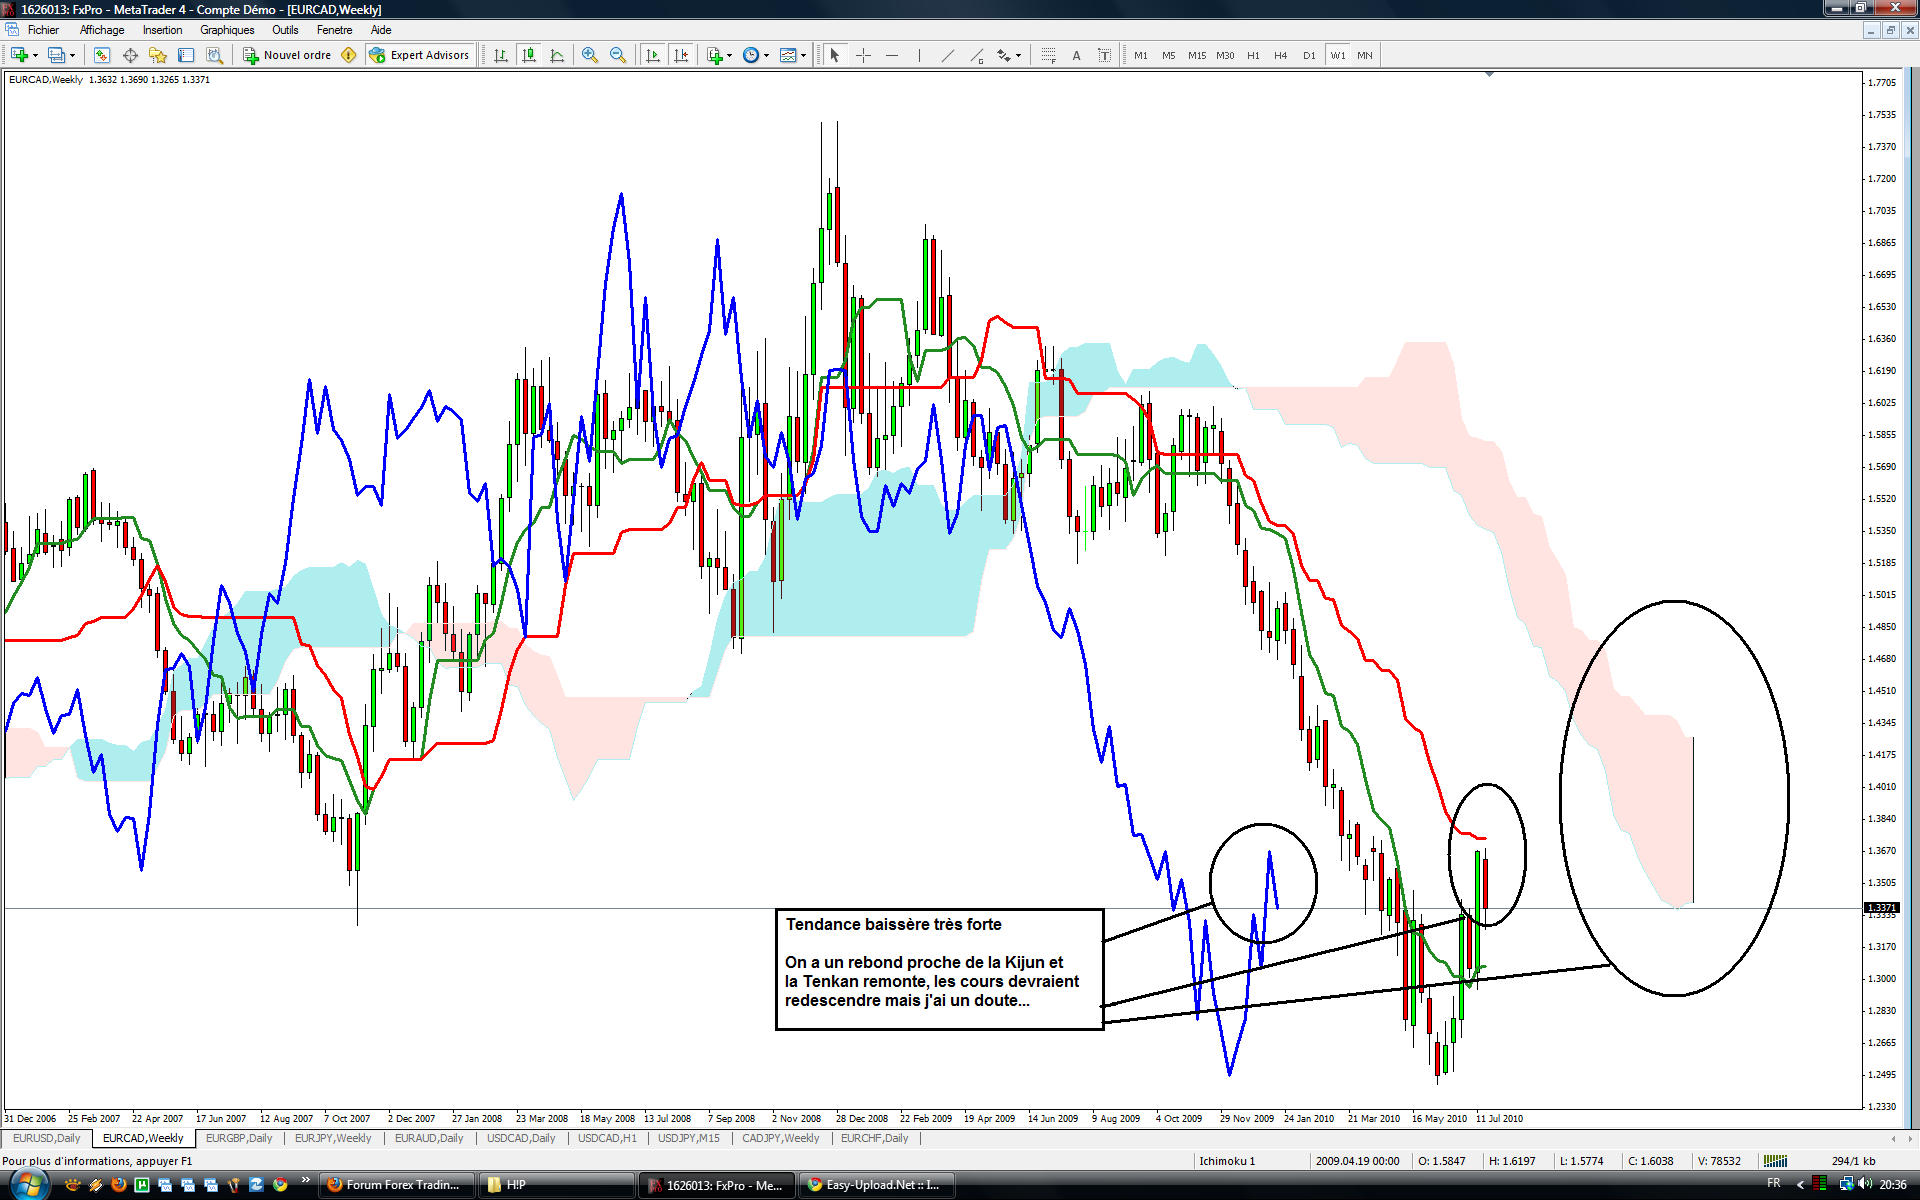
Task: Select the Crosshair tool
Action: [864, 55]
